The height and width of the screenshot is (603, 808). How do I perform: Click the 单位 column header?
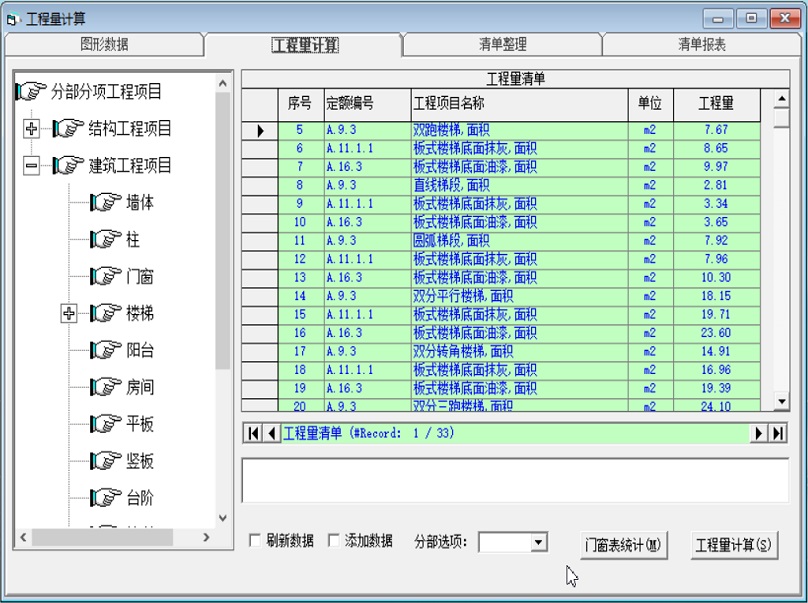650,104
